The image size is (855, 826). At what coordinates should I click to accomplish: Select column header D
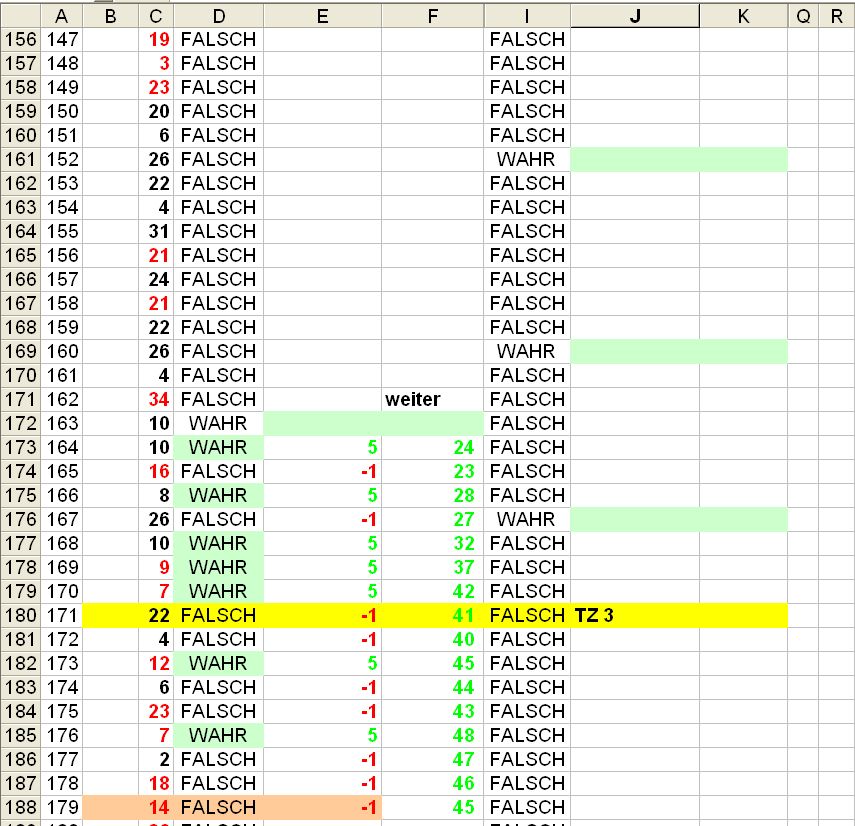tap(219, 16)
